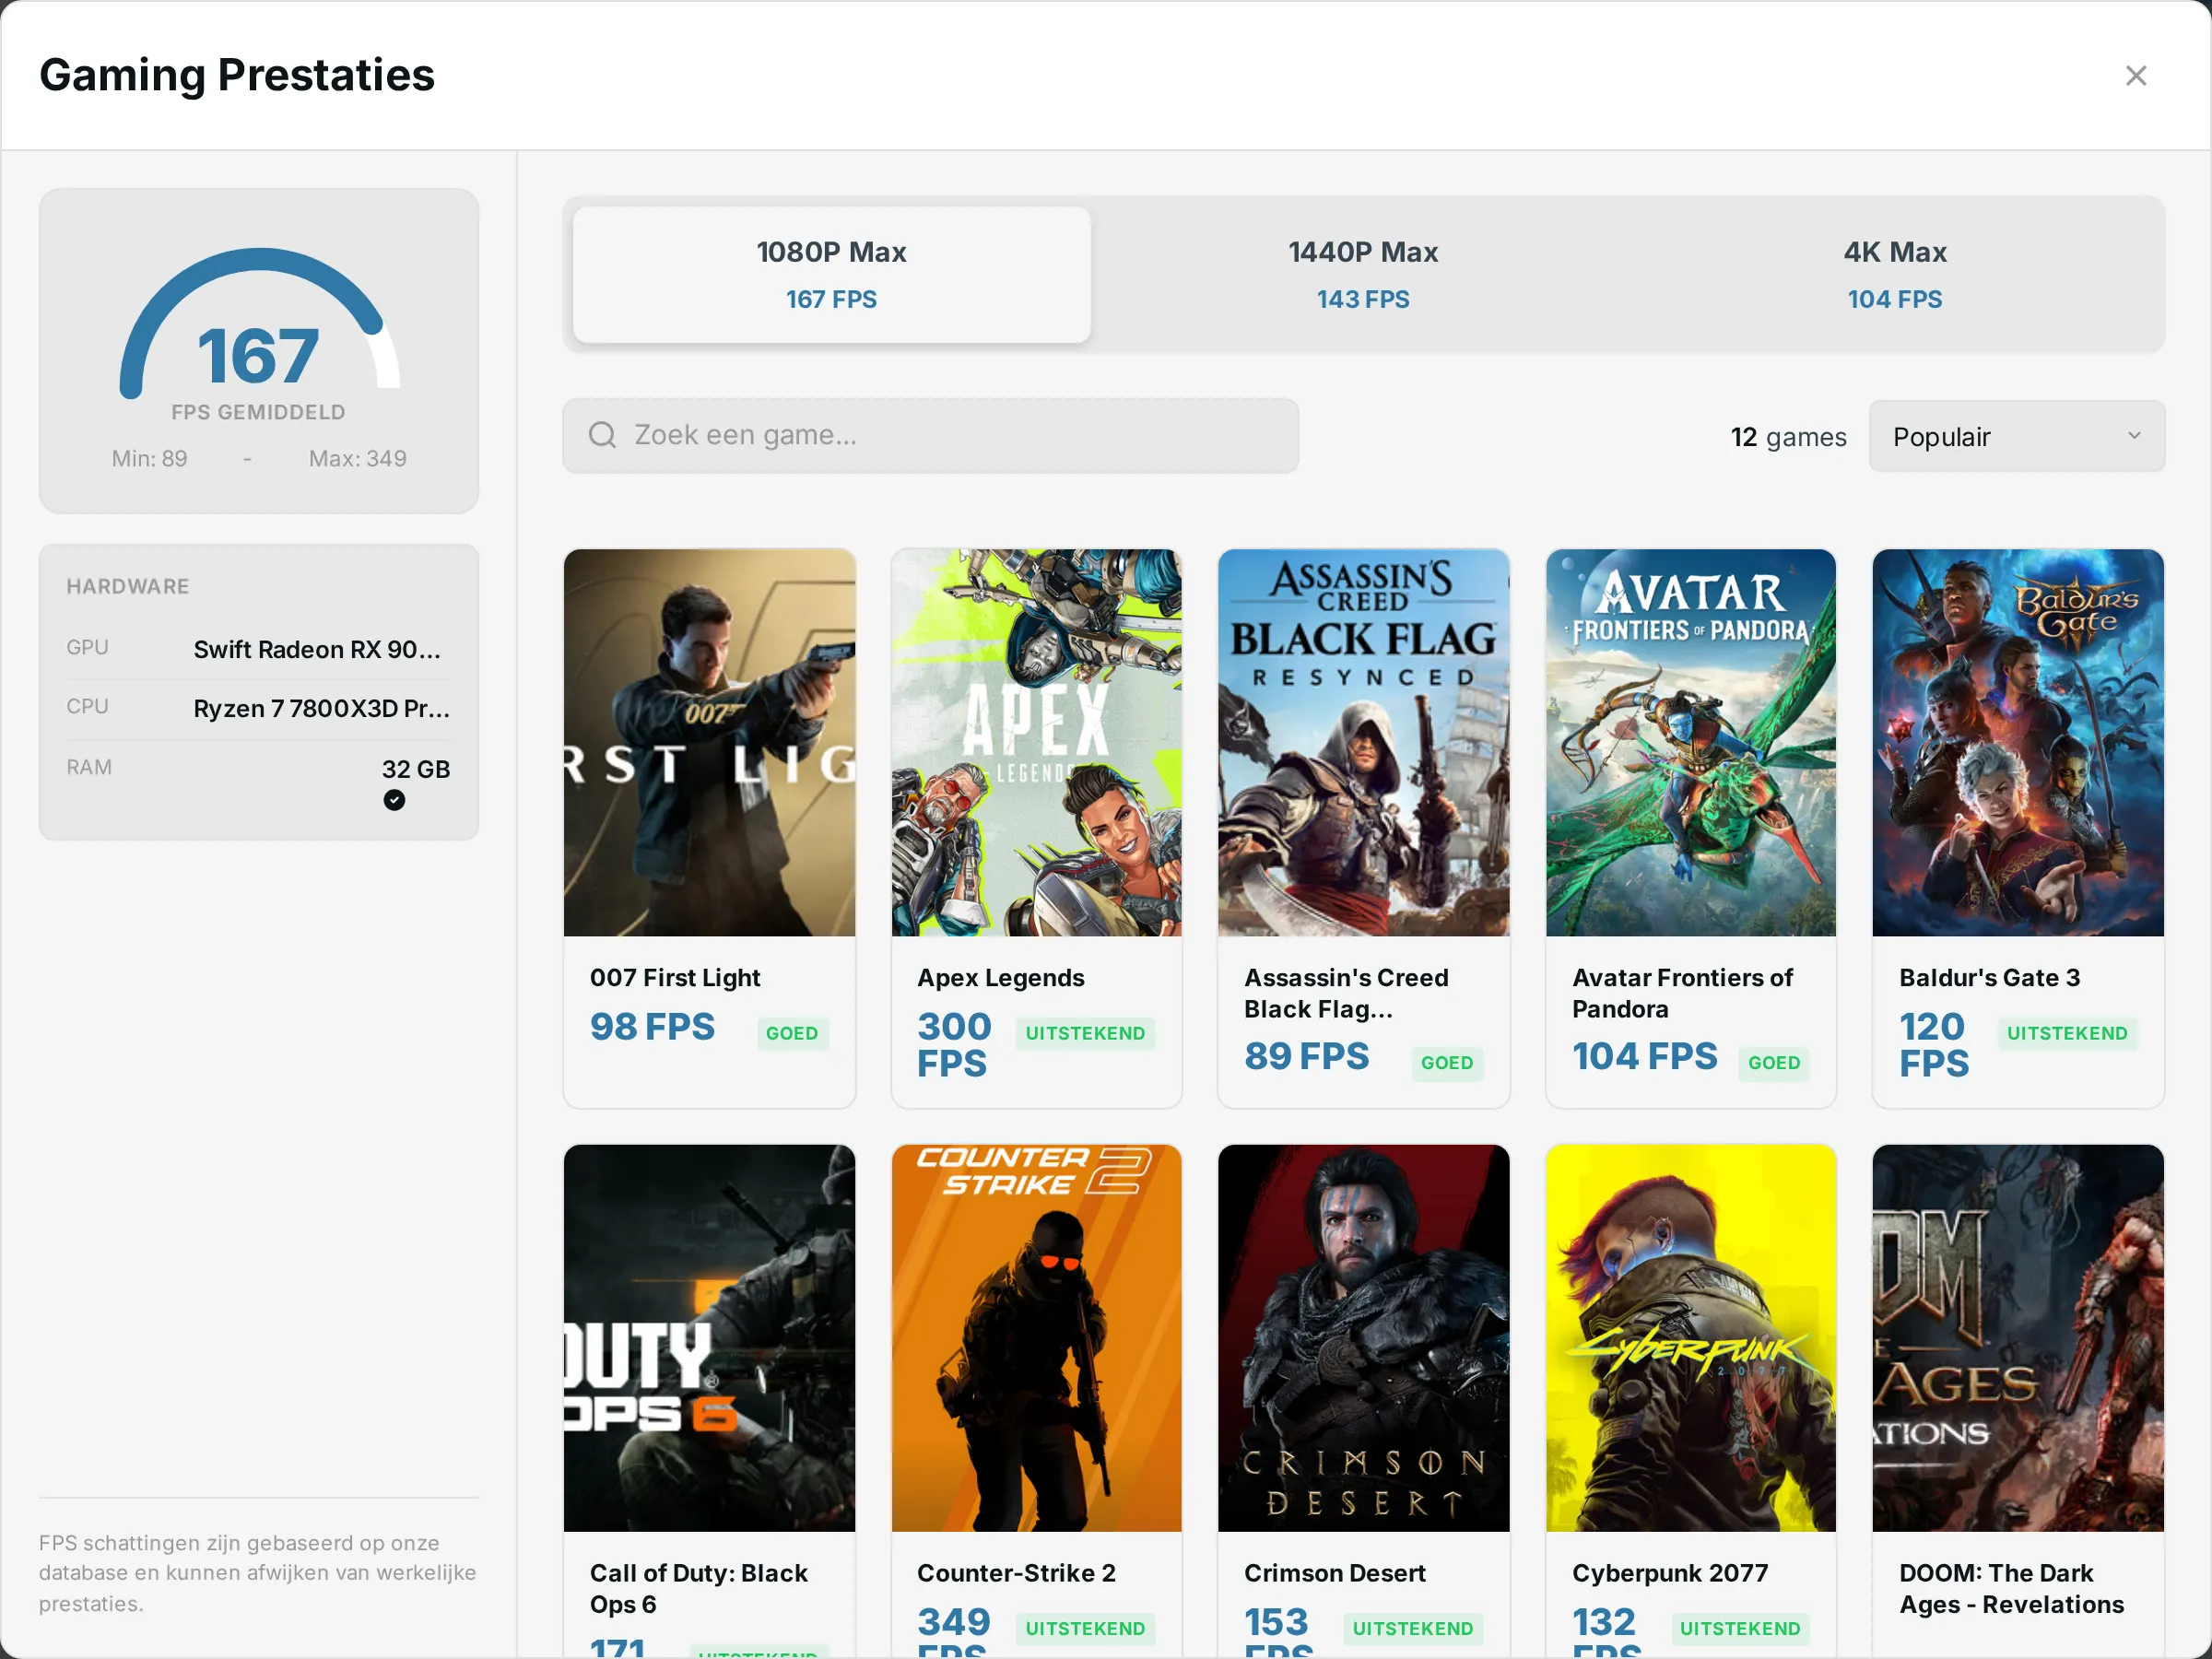
Task: Click the CPU value 'Ryzen 7 7800X3D Pr...'
Action: coord(322,709)
